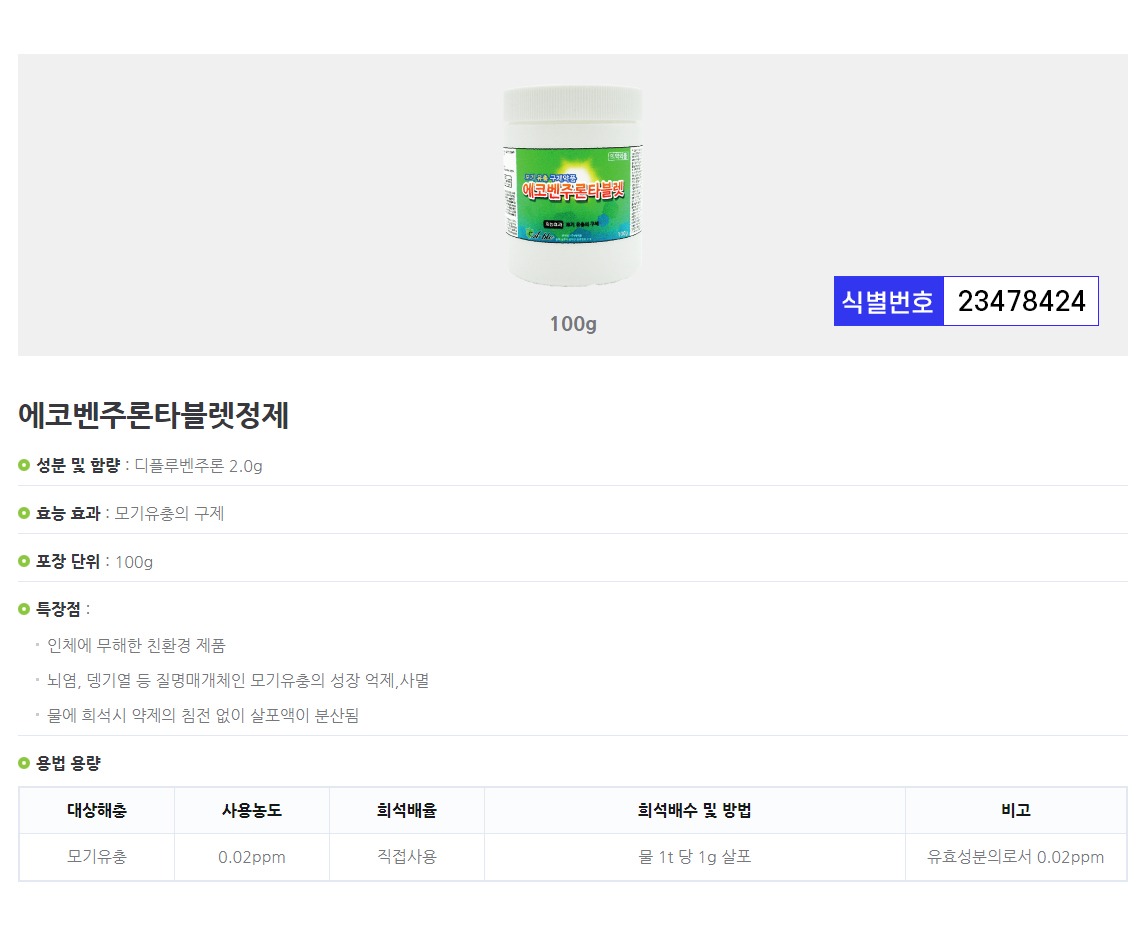Click the 디플루벤주론 2.0g ingredient text
Screen dimensions: 1147x950
click(x=199, y=465)
